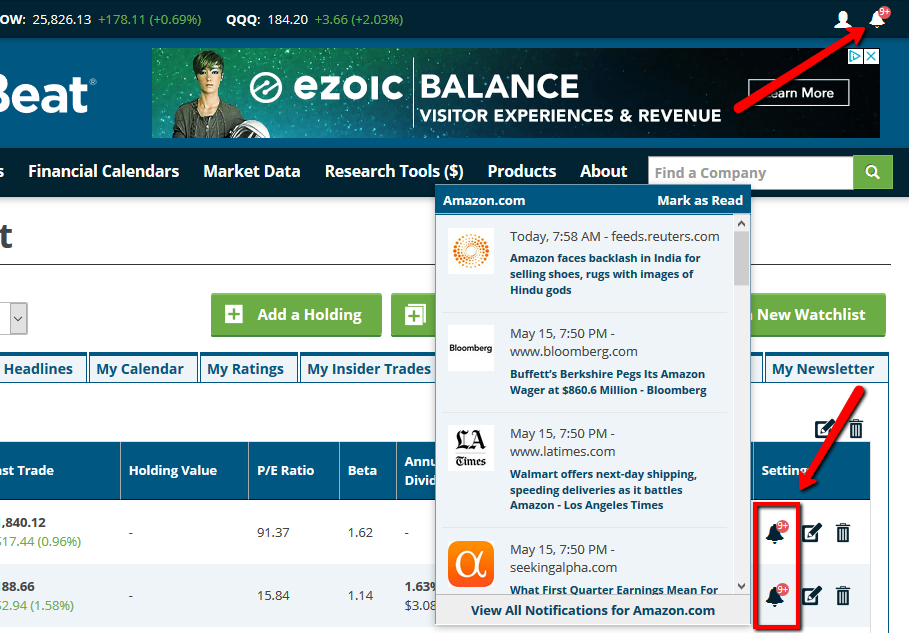Image resolution: width=909 pixels, height=633 pixels.
Task: Click the New Watchlist button
Action: (817, 315)
